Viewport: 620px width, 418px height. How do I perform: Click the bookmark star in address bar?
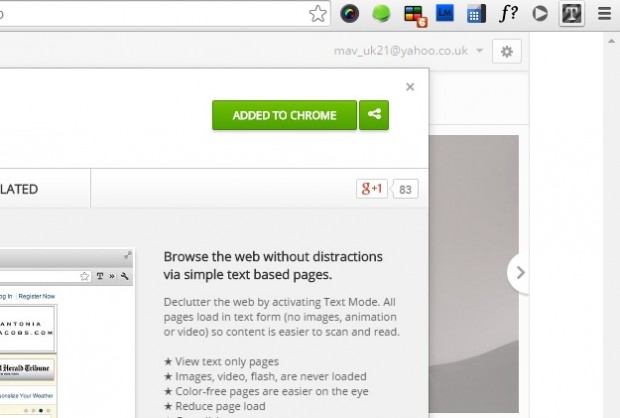coord(317,14)
